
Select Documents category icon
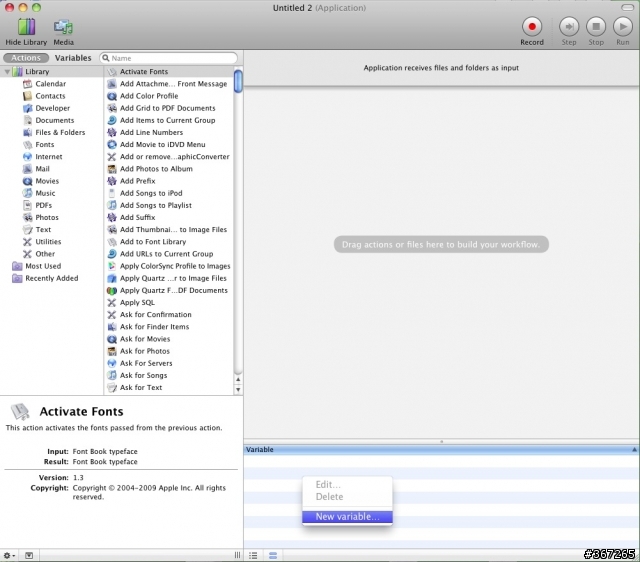click(27, 120)
